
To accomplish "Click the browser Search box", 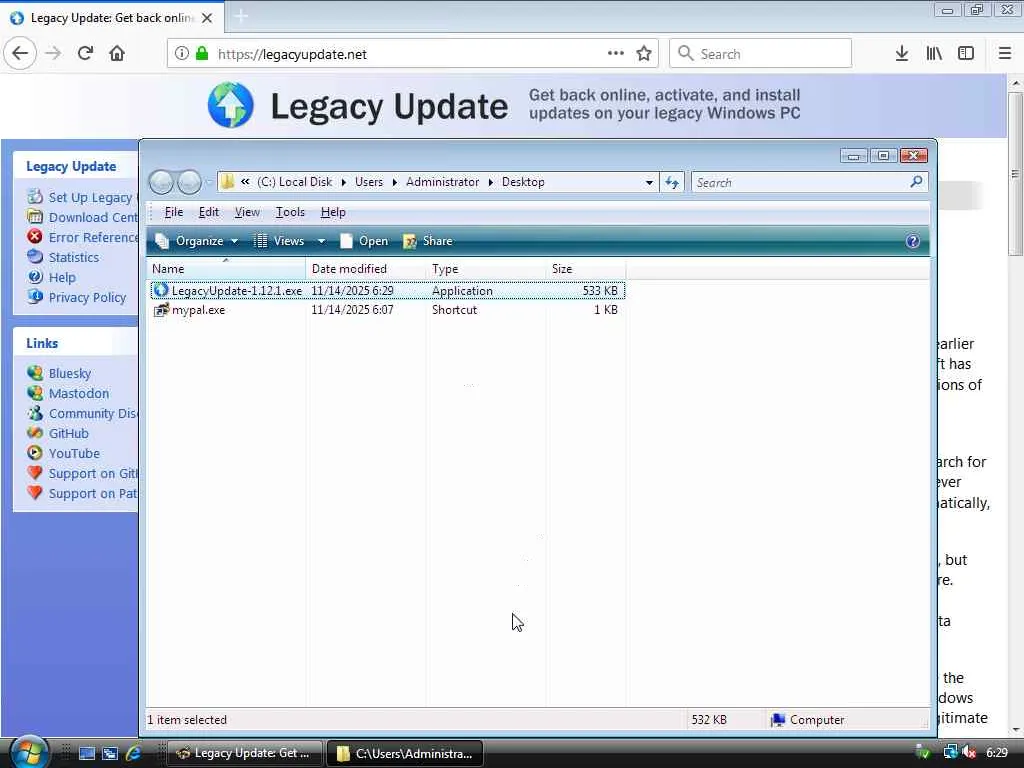I will (760, 54).
